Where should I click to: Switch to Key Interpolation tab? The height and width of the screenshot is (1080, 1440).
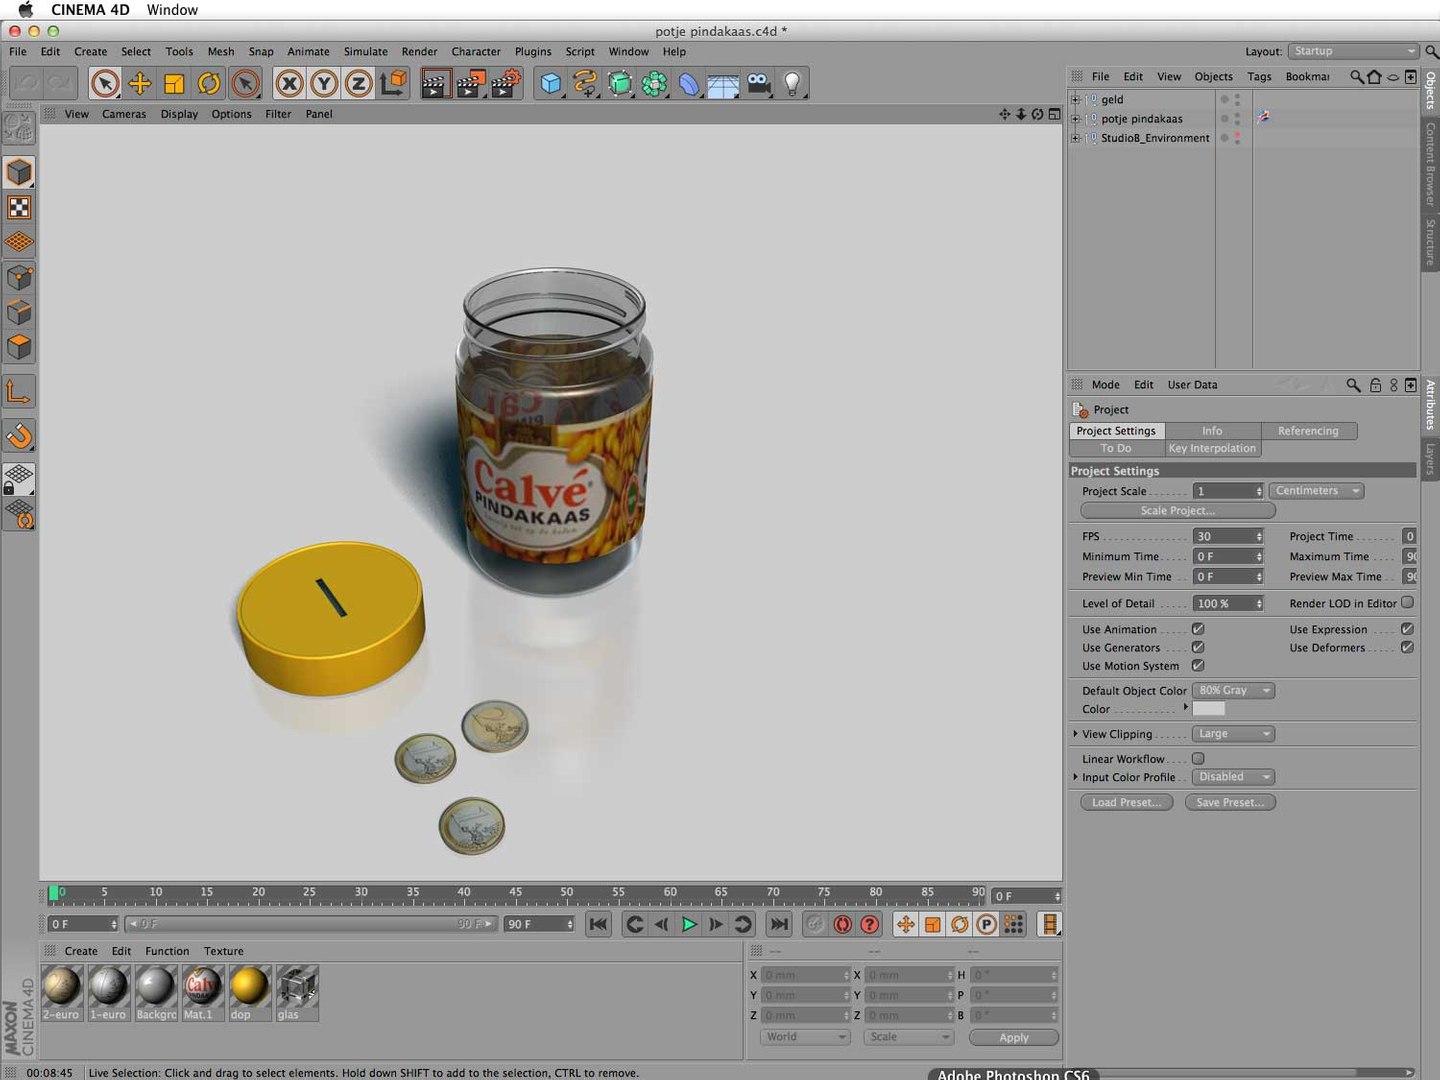tap(1212, 448)
